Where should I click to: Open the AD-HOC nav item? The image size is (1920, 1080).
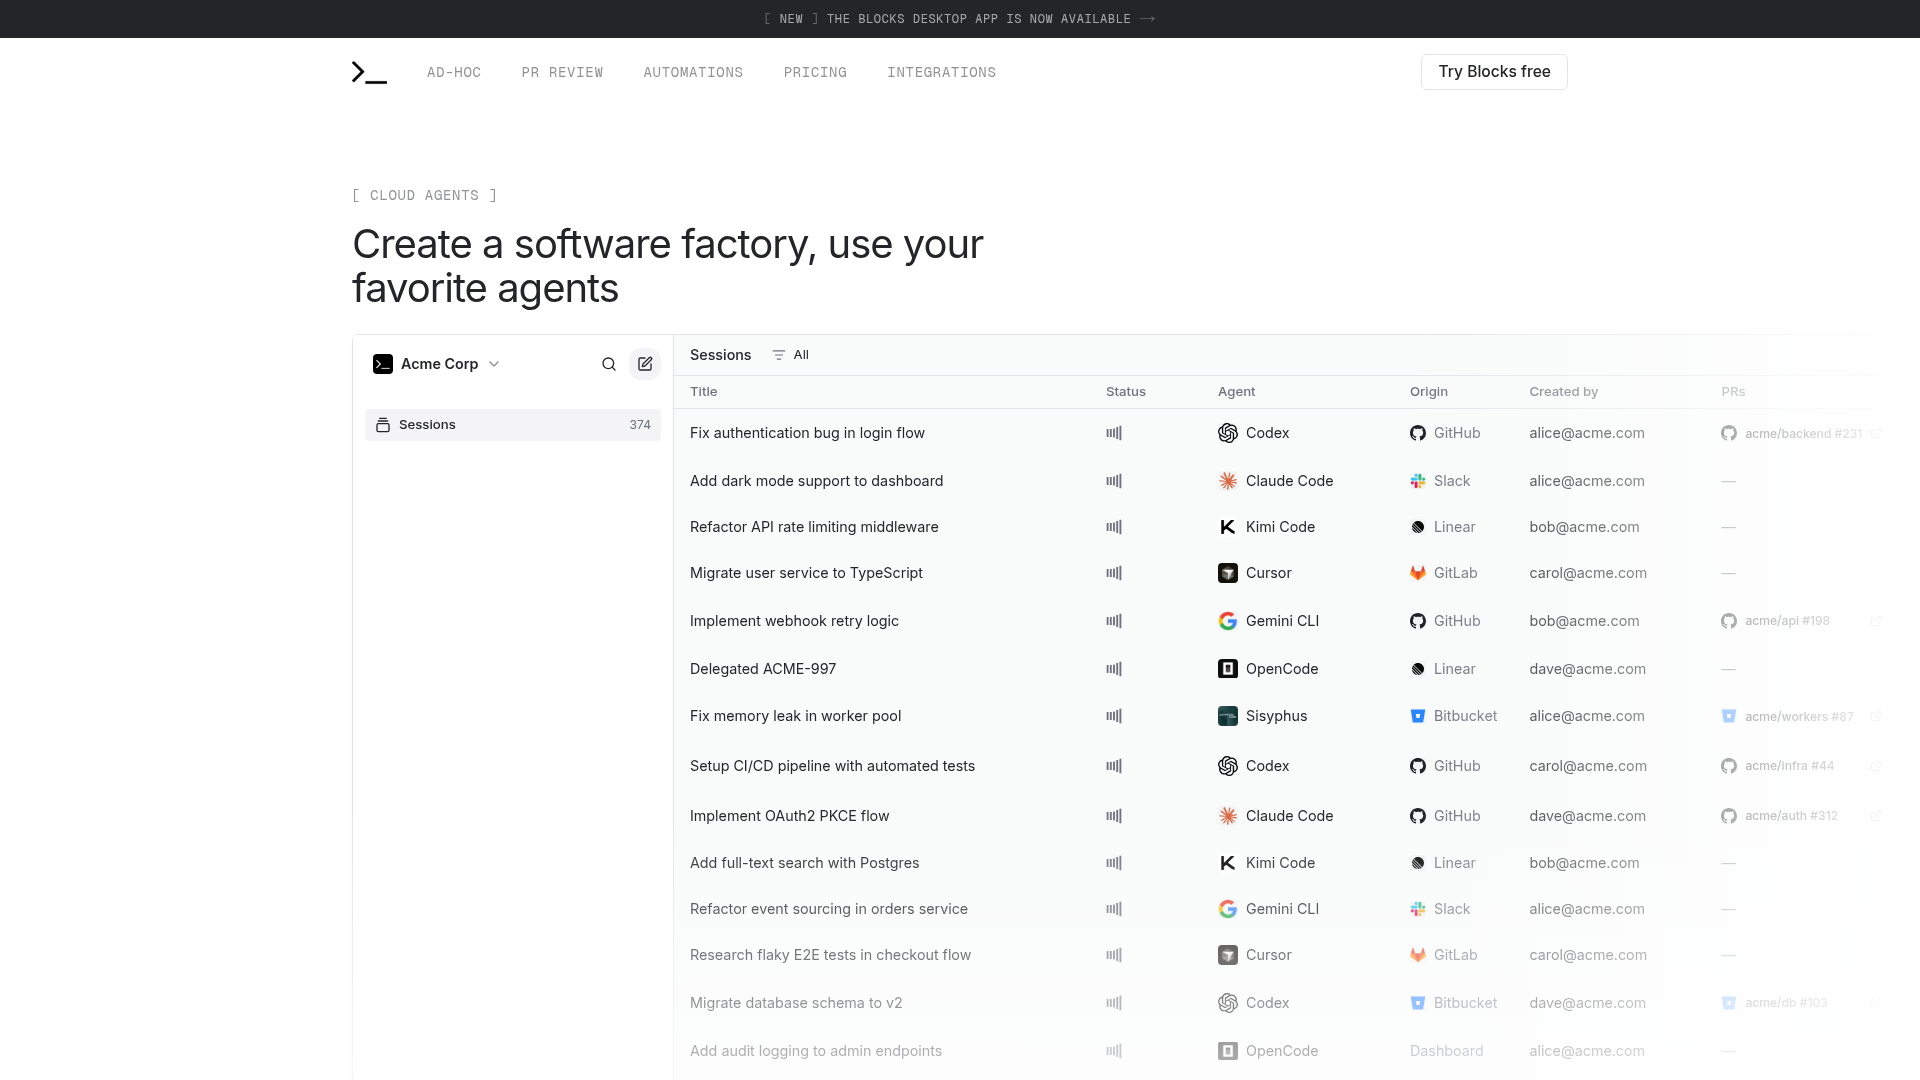tap(454, 72)
